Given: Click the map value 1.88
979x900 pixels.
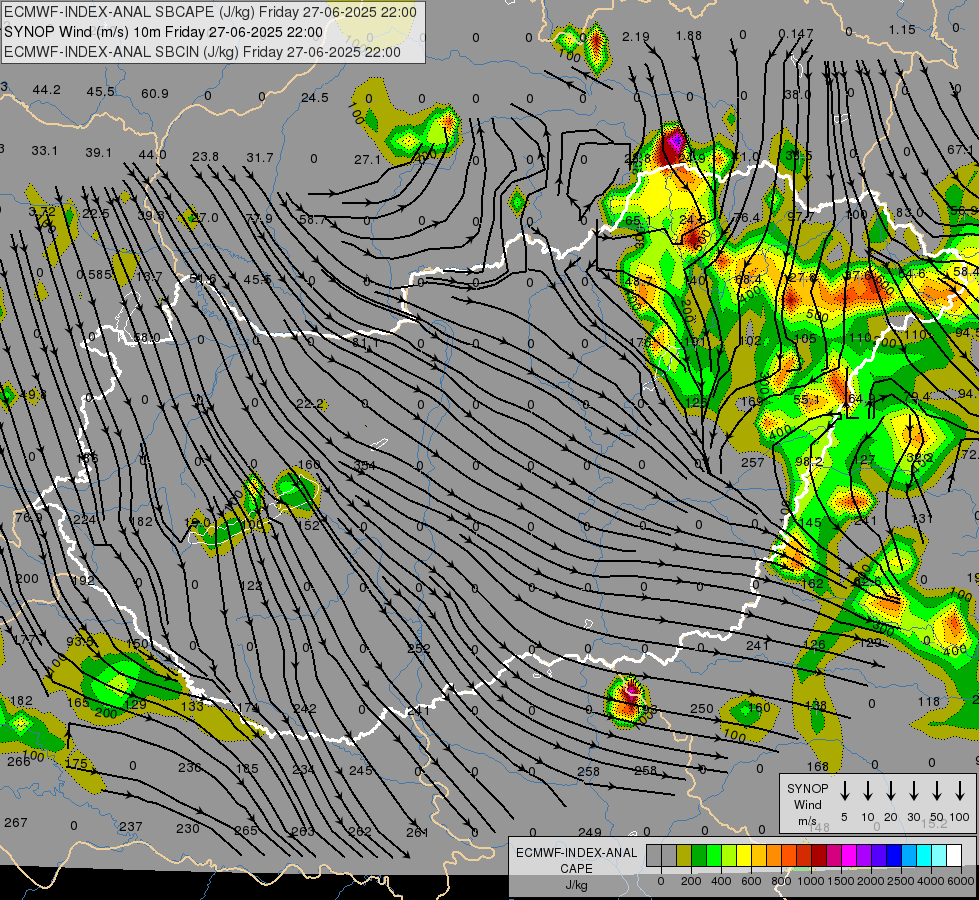Looking at the screenshot, I should click(x=689, y=36).
